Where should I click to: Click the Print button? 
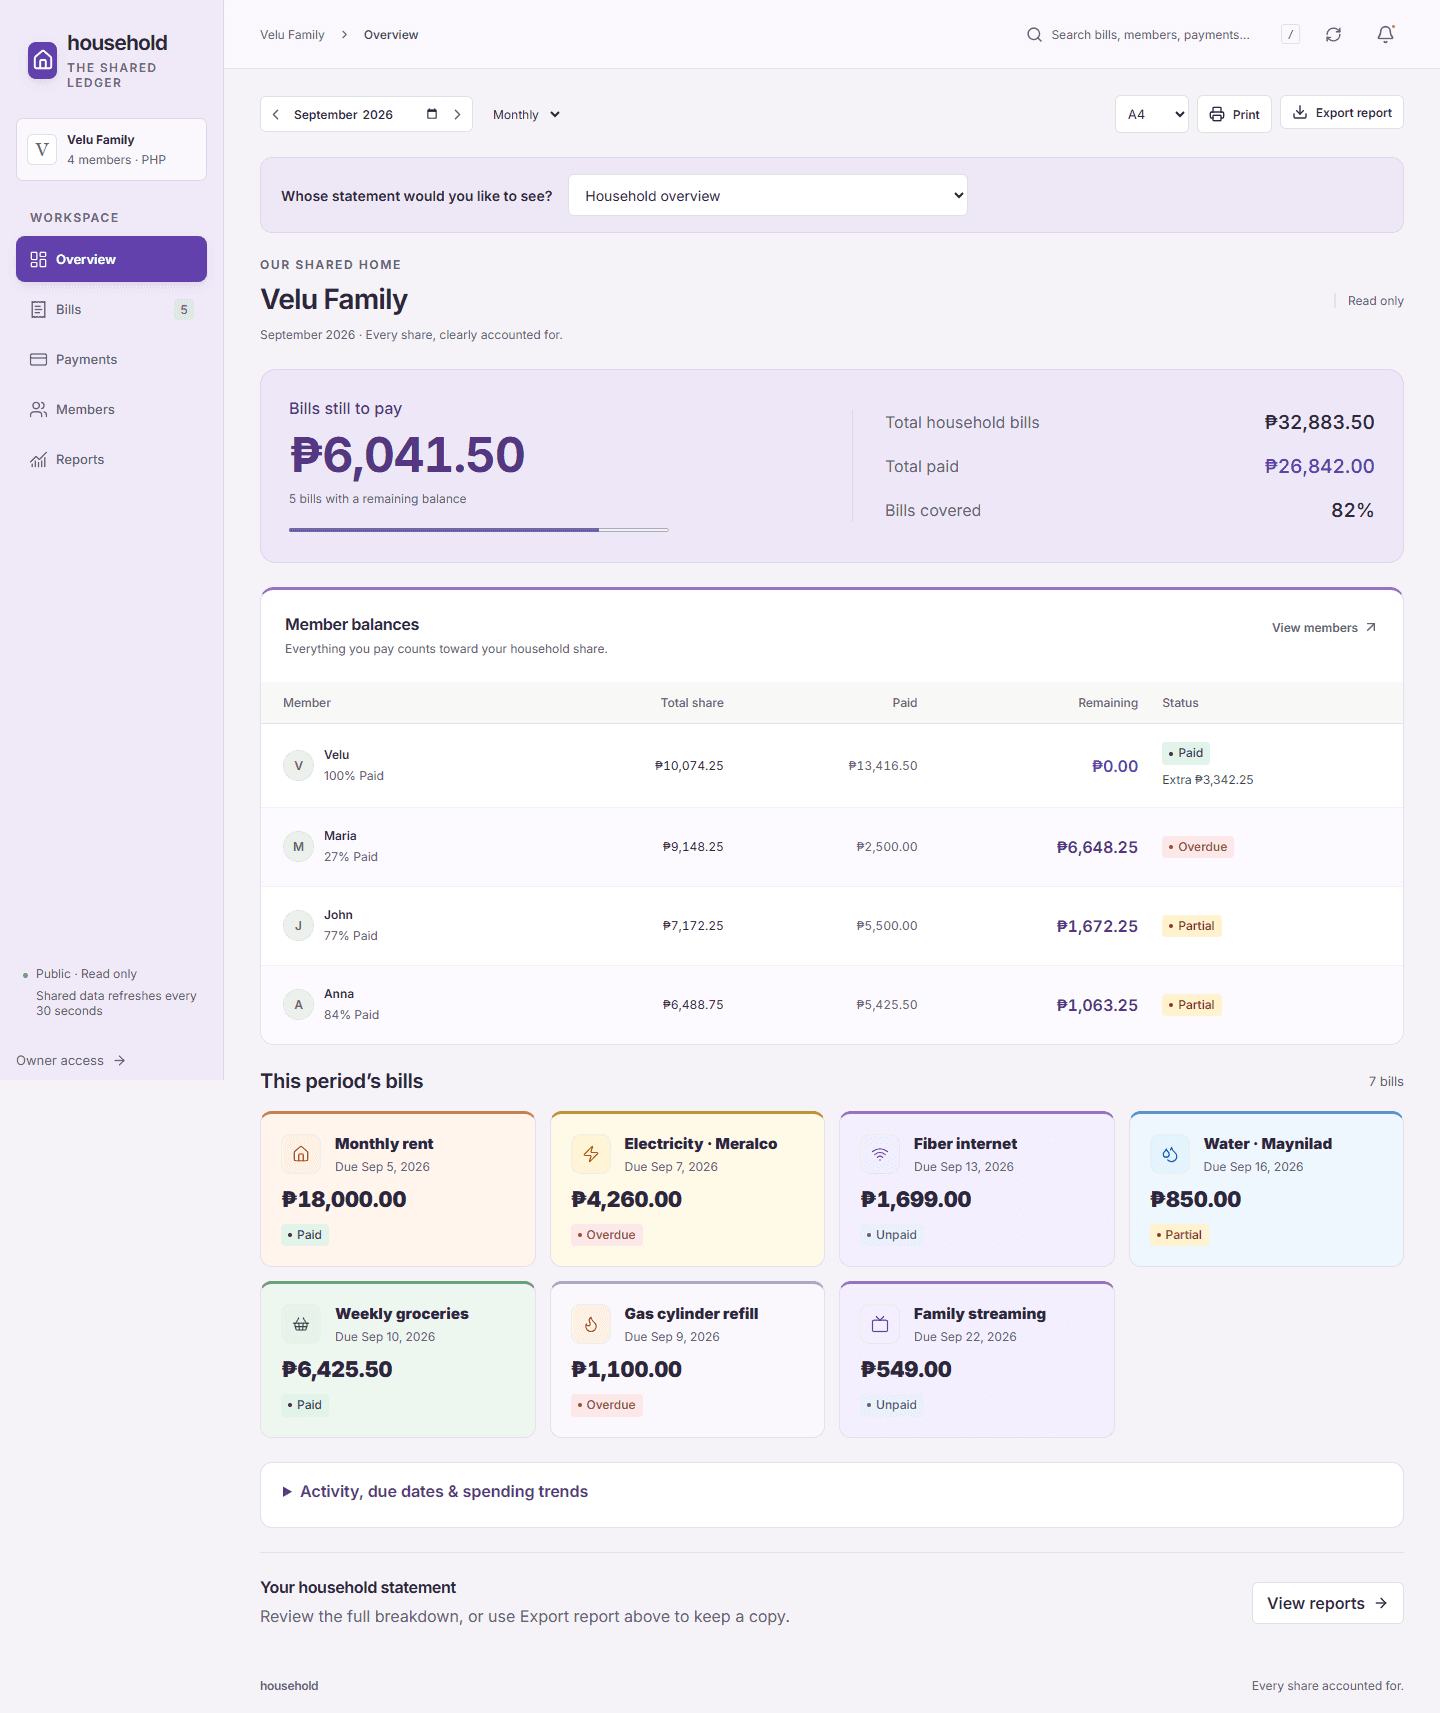point(1234,114)
